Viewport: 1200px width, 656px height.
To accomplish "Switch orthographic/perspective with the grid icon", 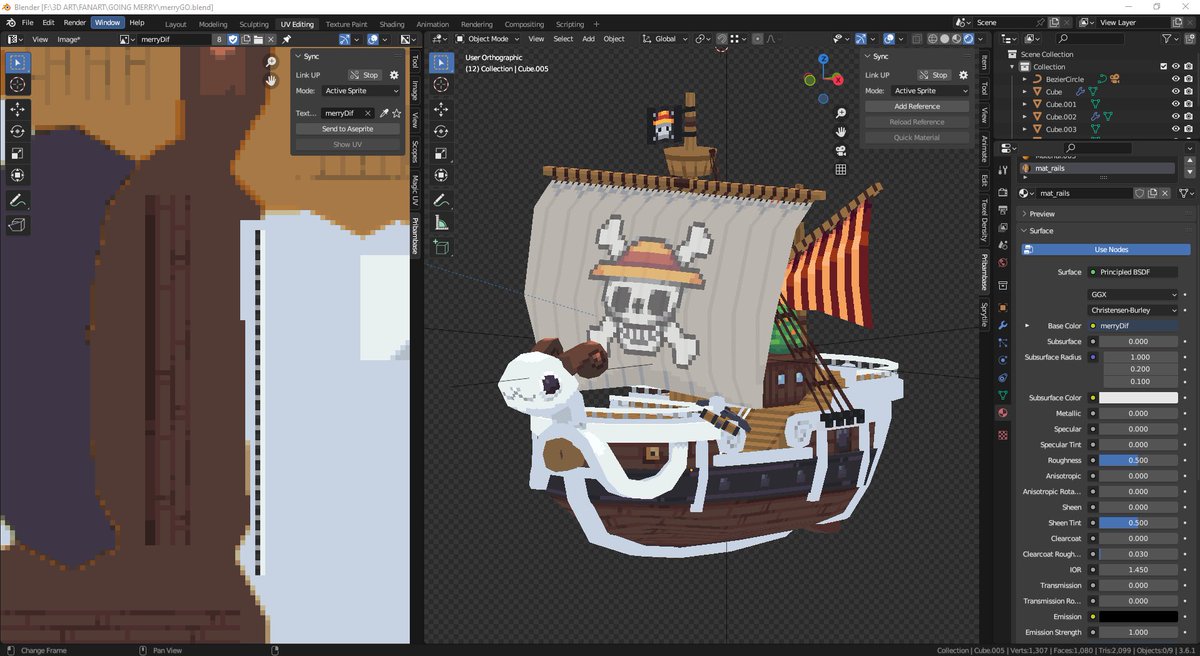I will point(841,169).
